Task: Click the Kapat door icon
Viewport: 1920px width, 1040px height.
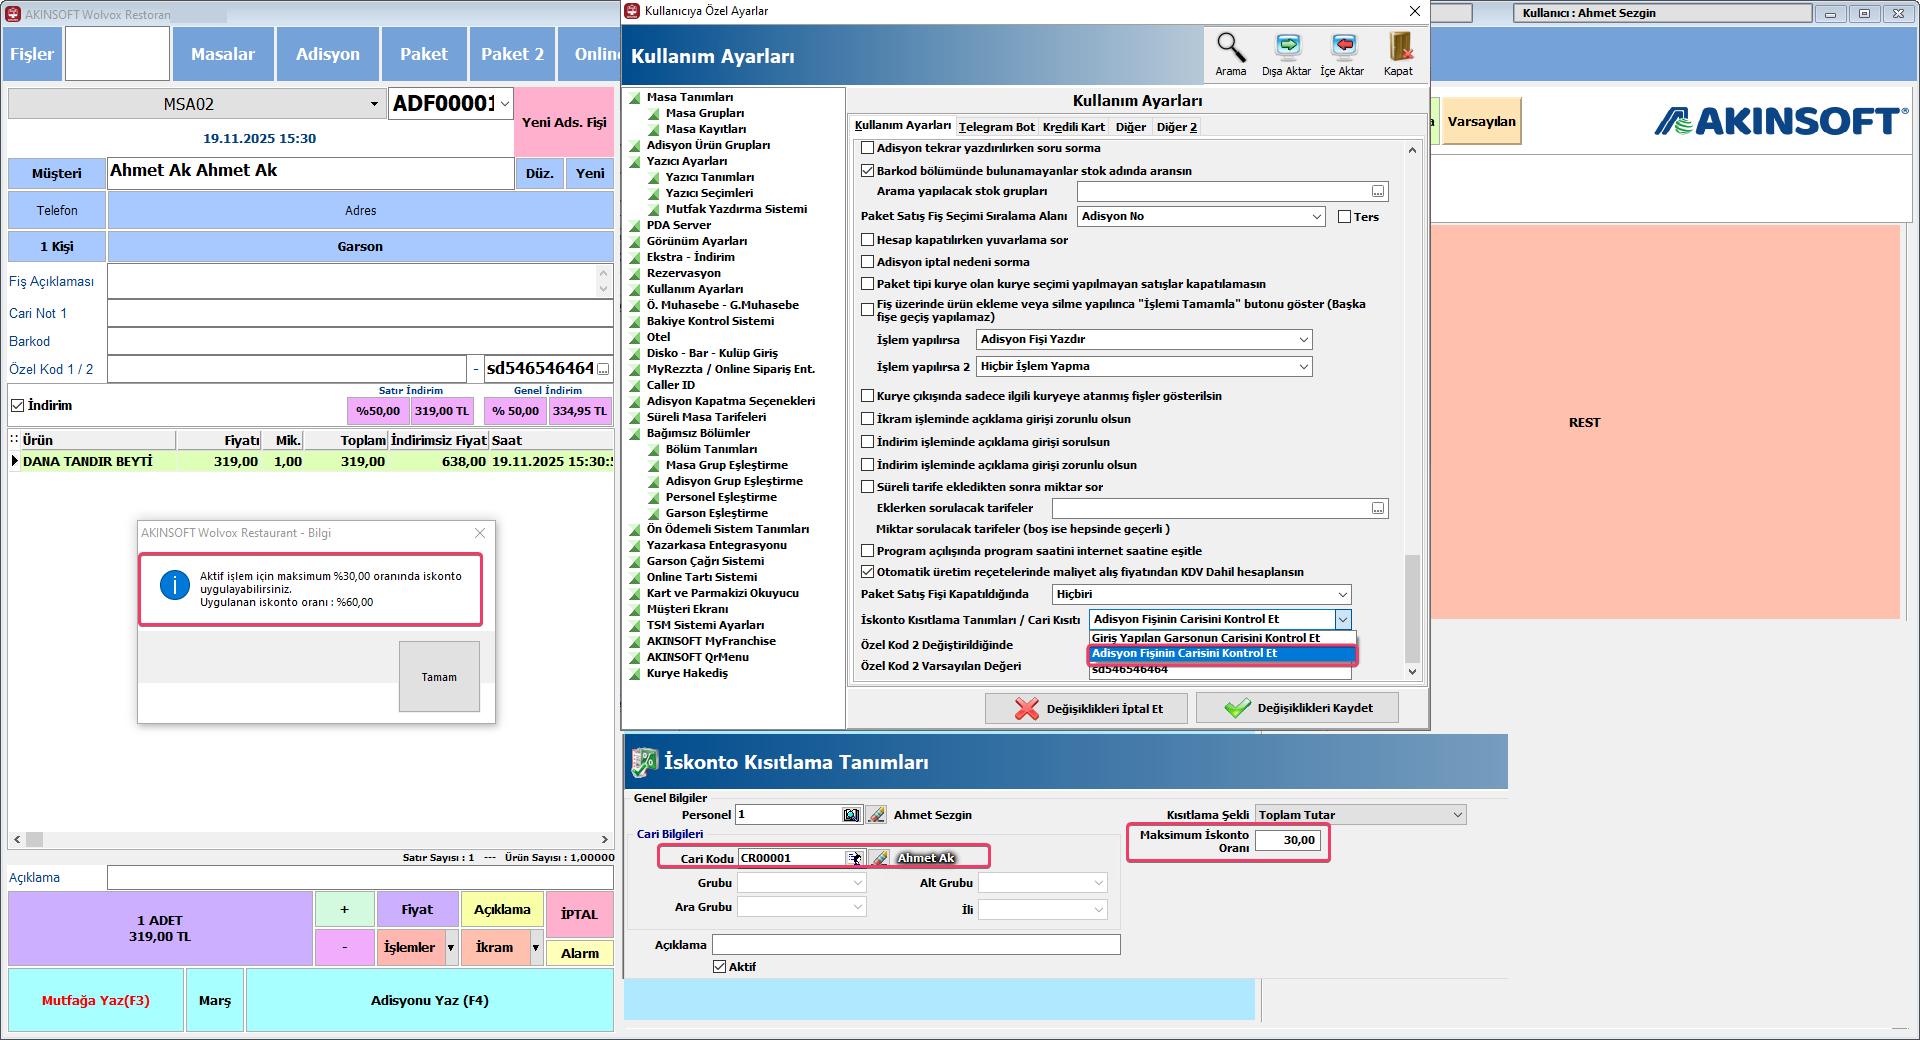Action: (x=1399, y=47)
